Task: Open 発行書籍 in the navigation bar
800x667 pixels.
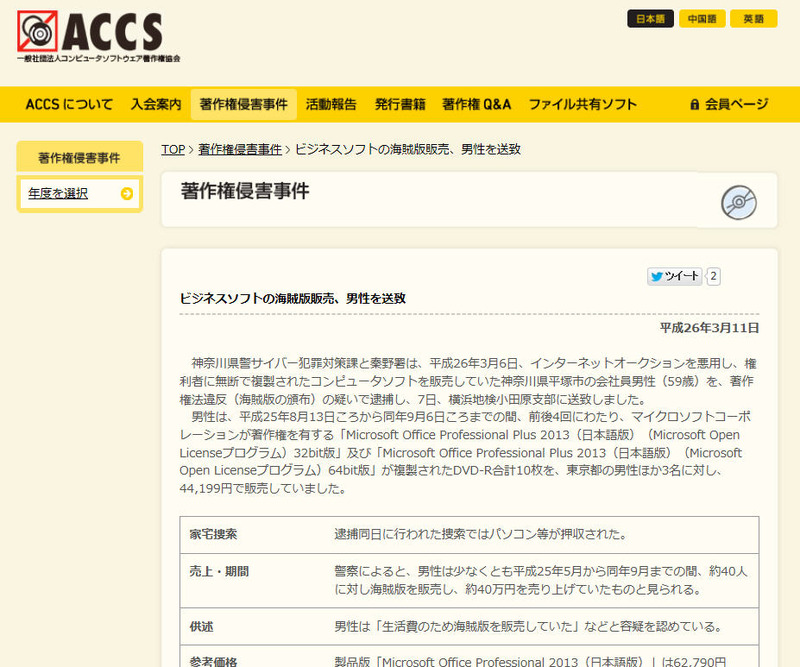Action: point(400,104)
